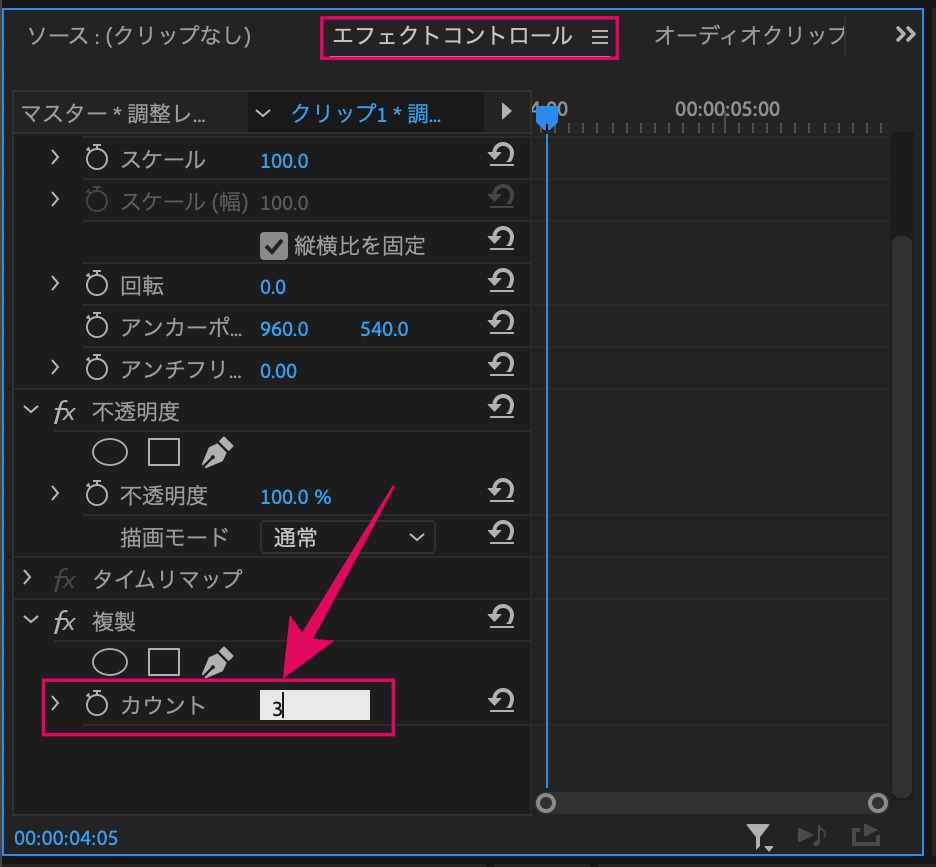Toggle animation stopwatch for カウント
The width and height of the screenshot is (936, 867).
[x=97, y=704]
